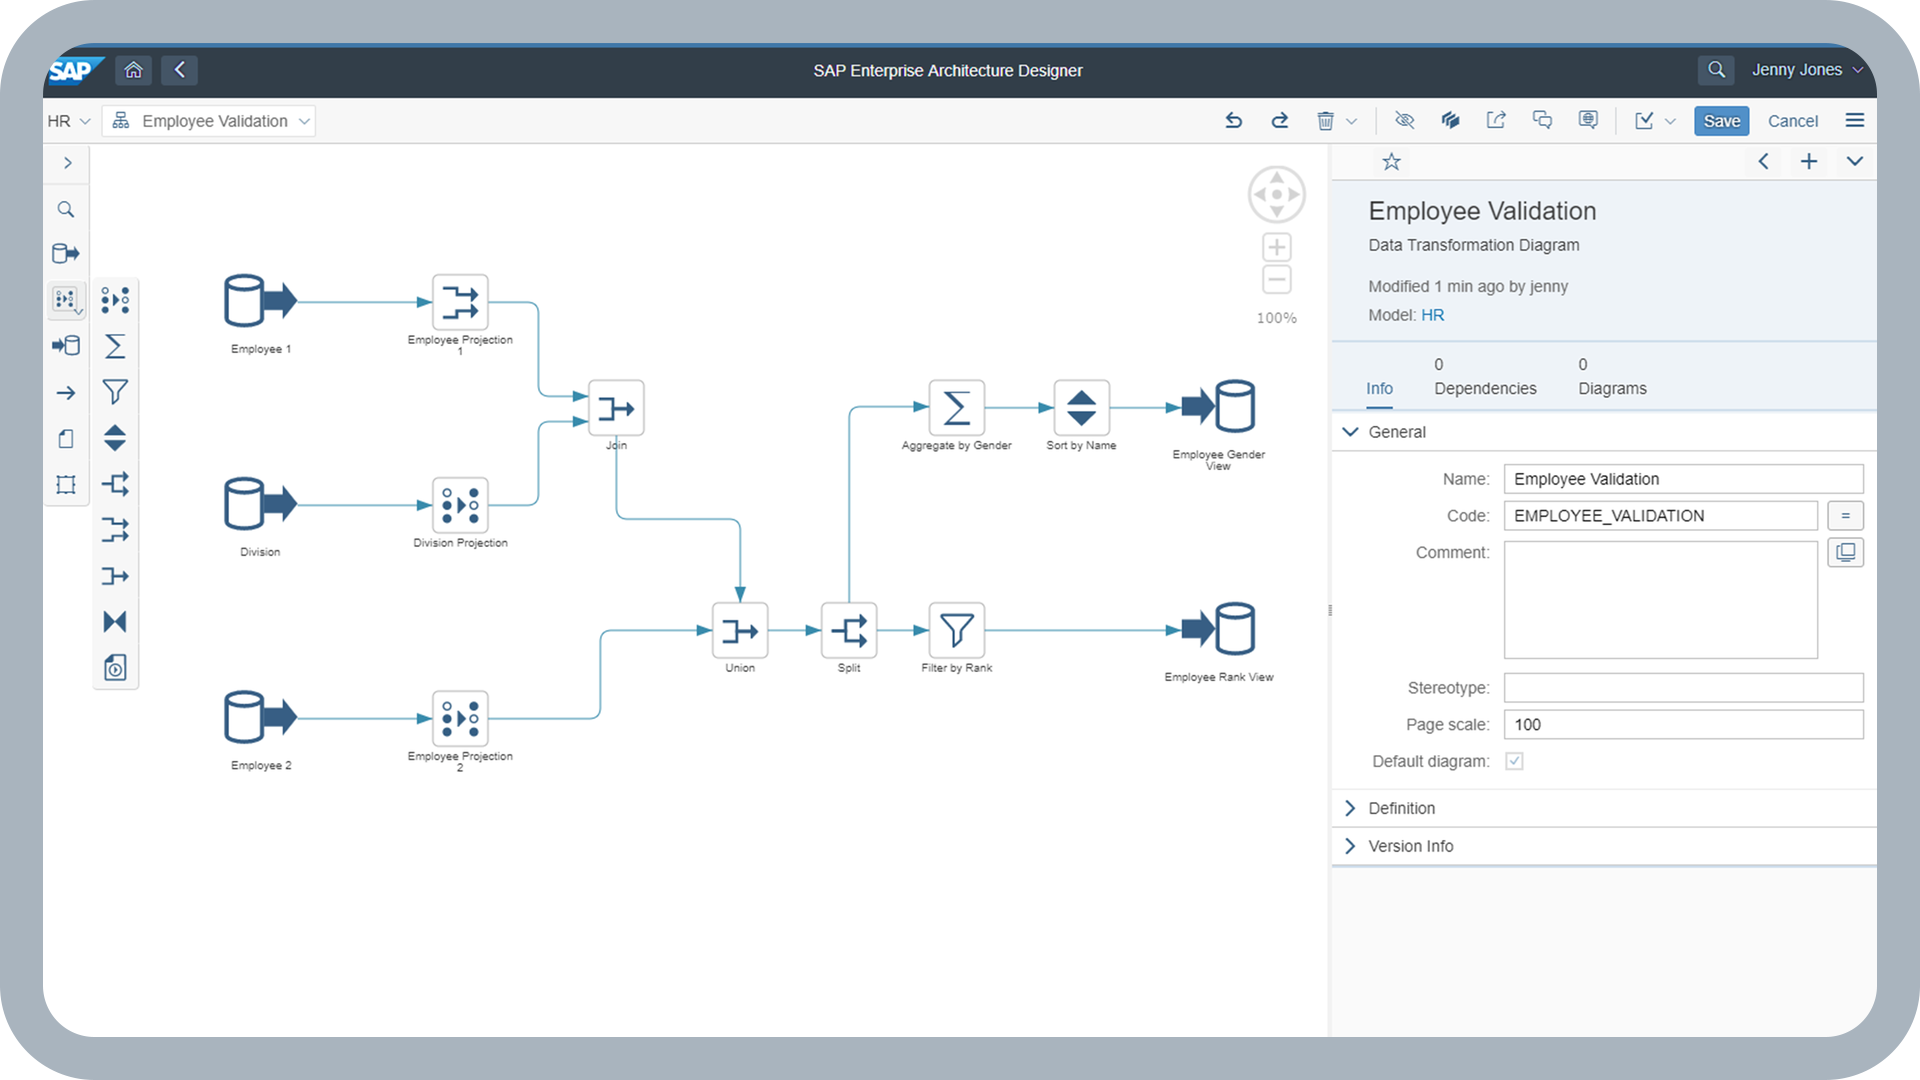Click the Filter by Rank node
Viewport: 1920px width, 1080px height.
(x=957, y=631)
